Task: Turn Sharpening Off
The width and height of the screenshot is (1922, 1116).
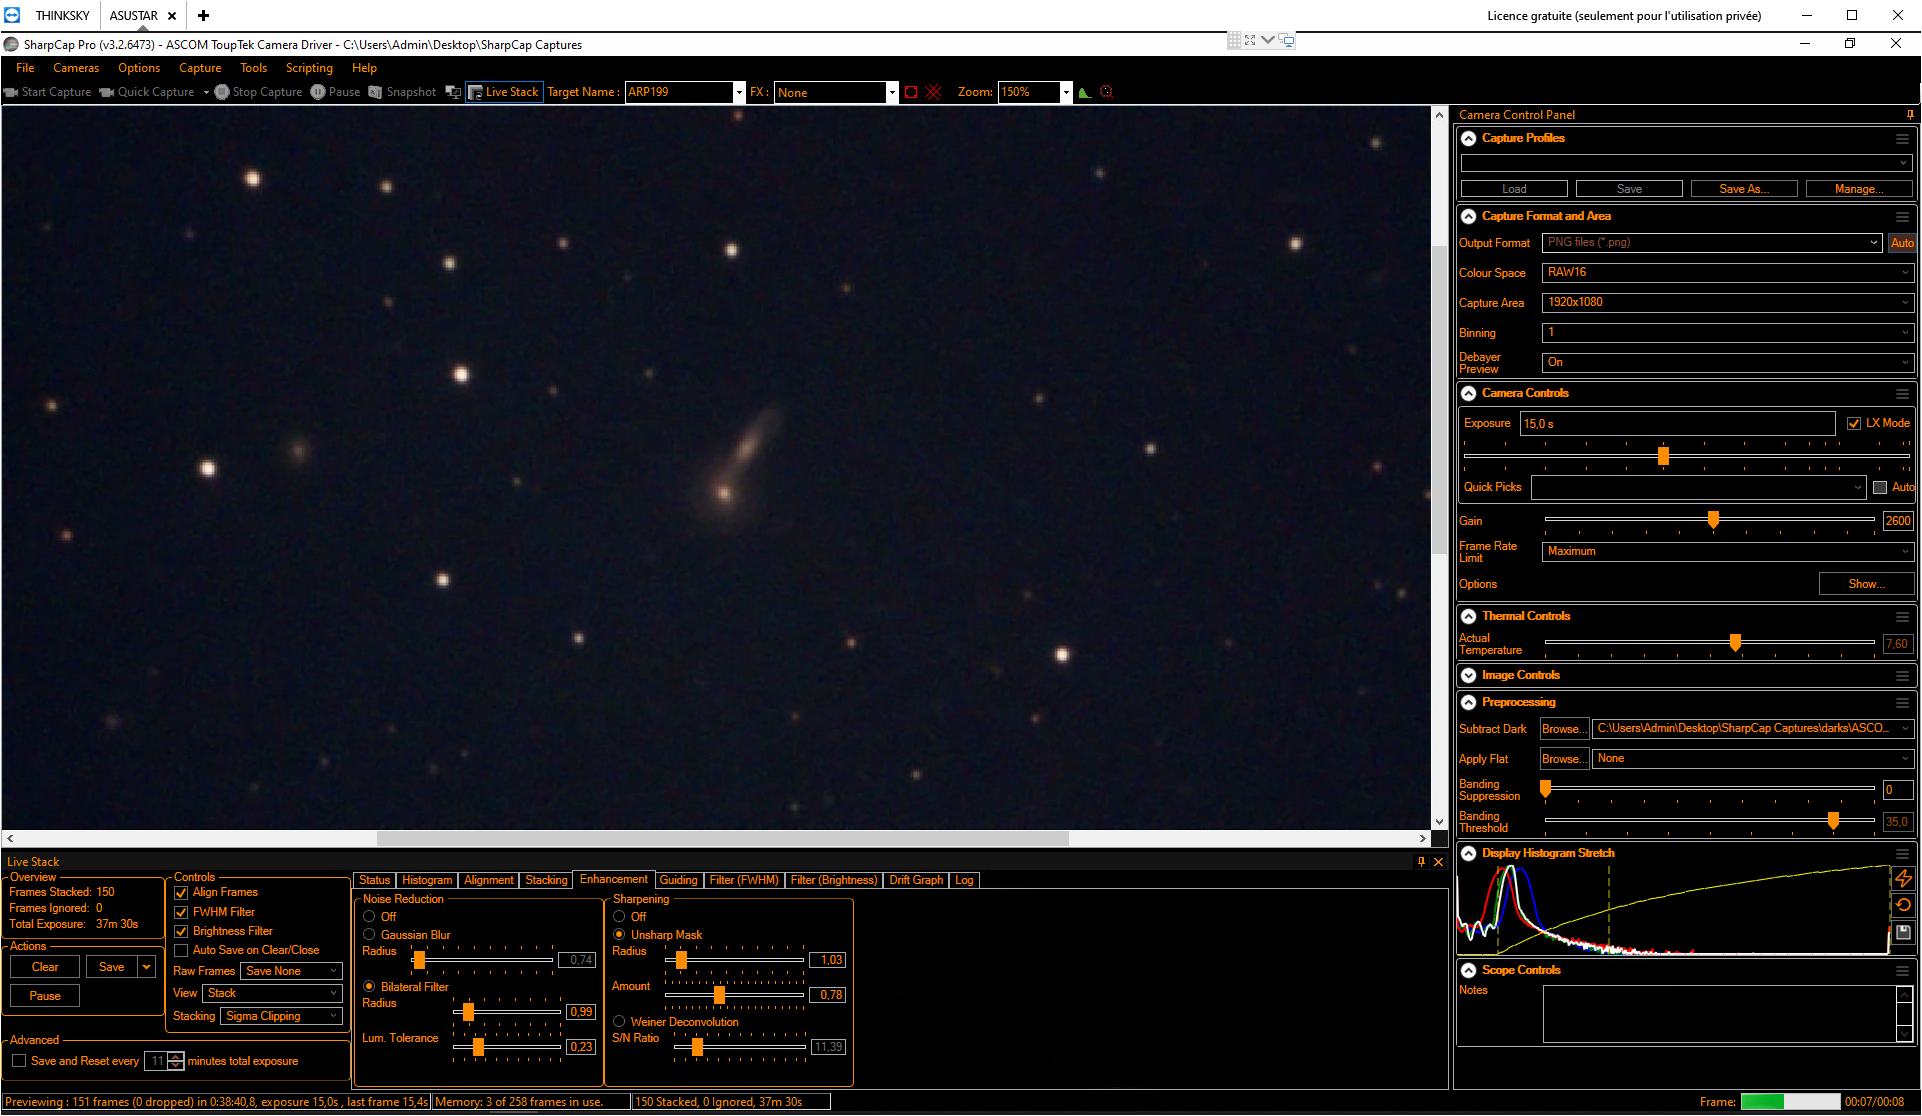Action: 619,917
